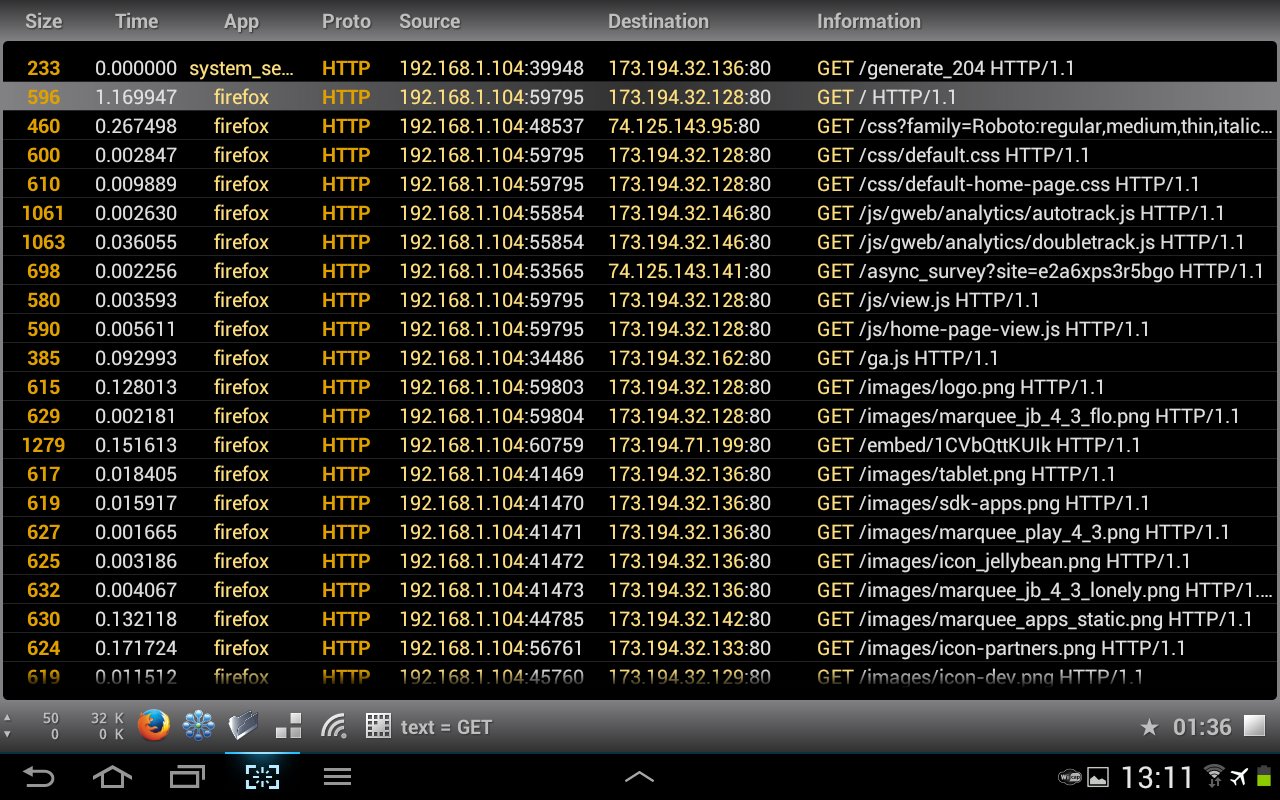
Task: Select the GET /images/tablet.png row
Action: point(640,474)
